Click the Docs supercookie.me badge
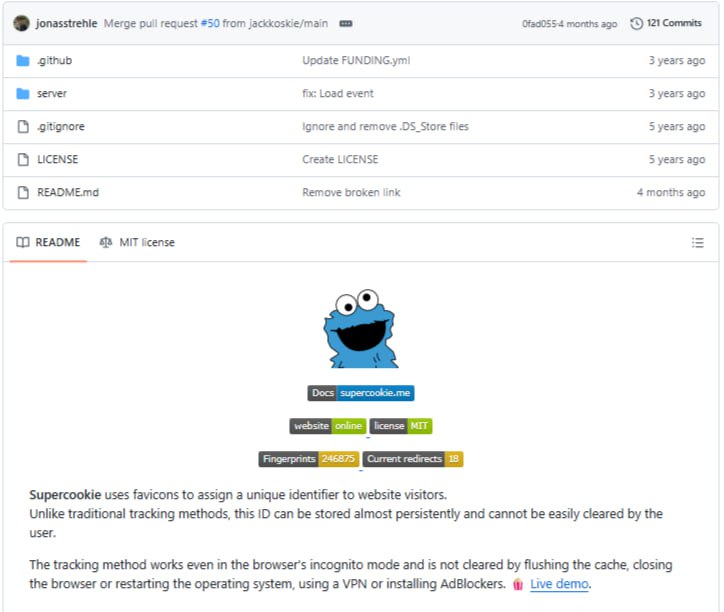This screenshot has height=612, width=724. [x=360, y=393]
